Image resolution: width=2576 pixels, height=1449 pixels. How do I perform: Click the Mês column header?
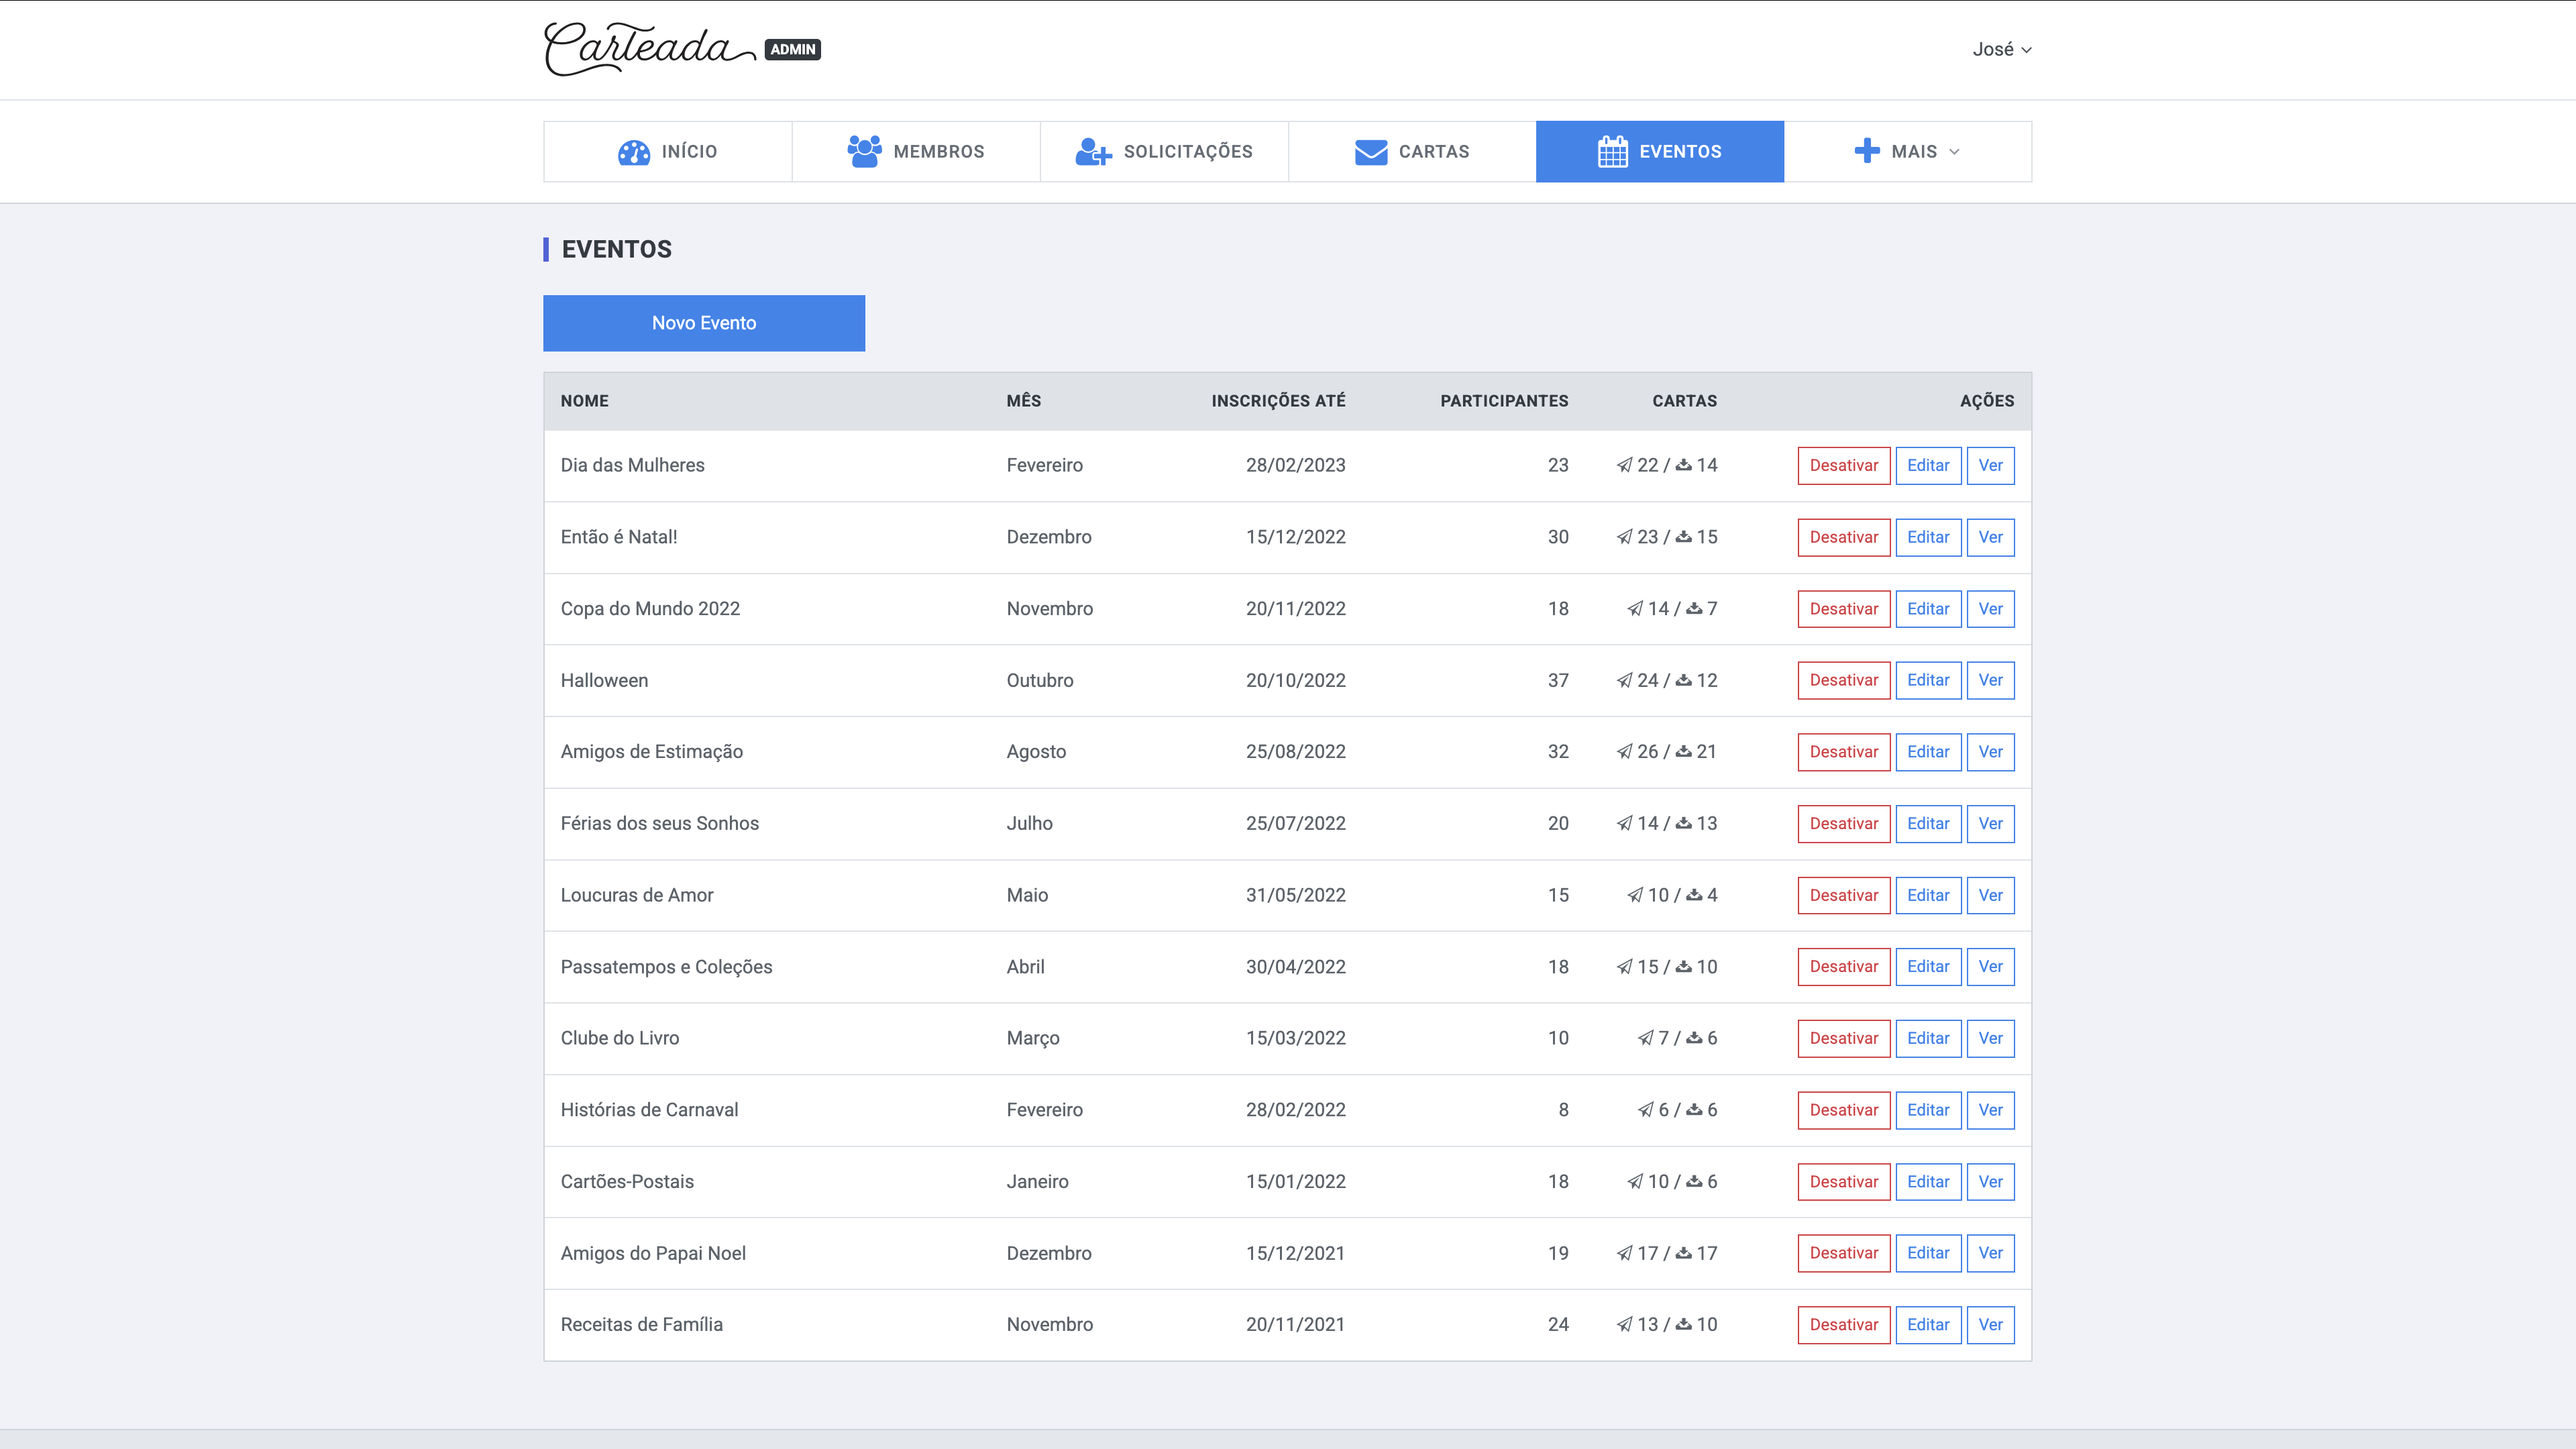click(1023, 401)
